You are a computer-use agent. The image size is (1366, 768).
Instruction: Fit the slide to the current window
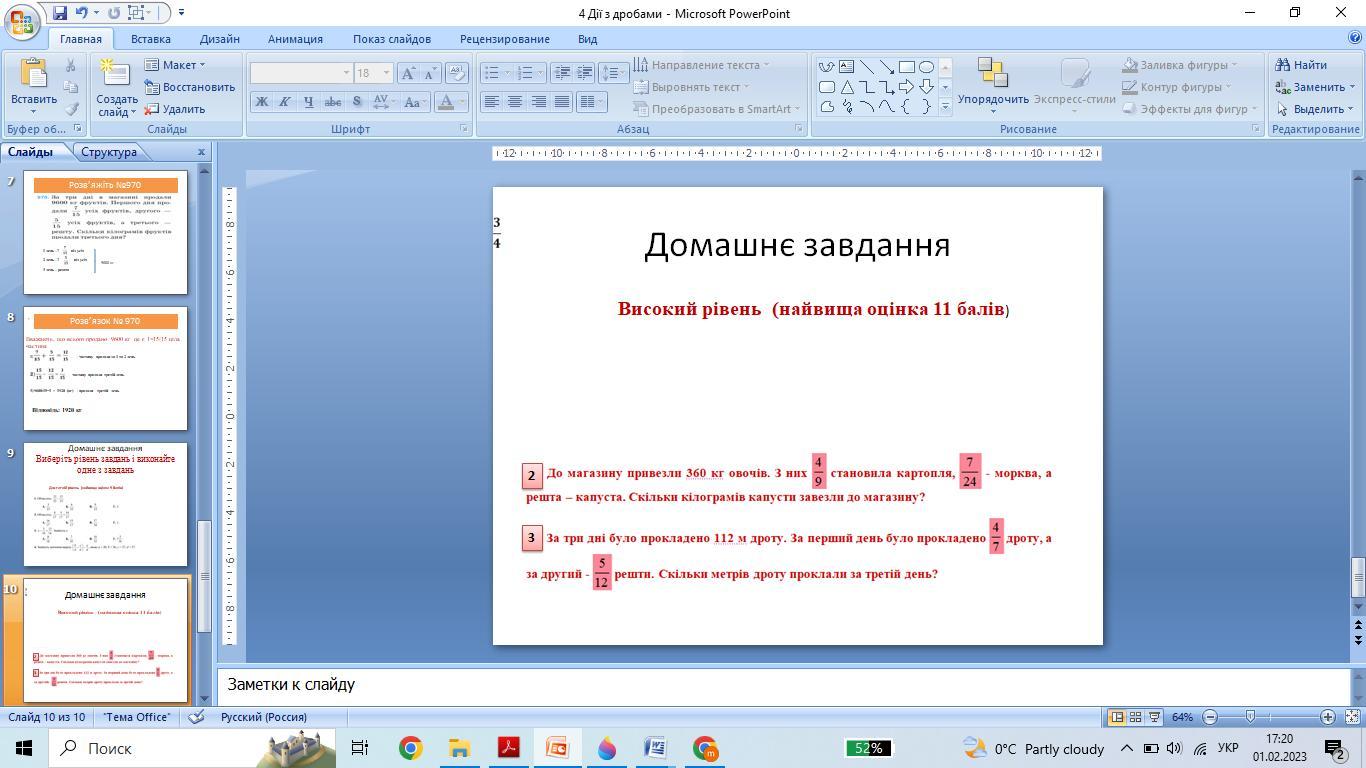point(1352,717)
